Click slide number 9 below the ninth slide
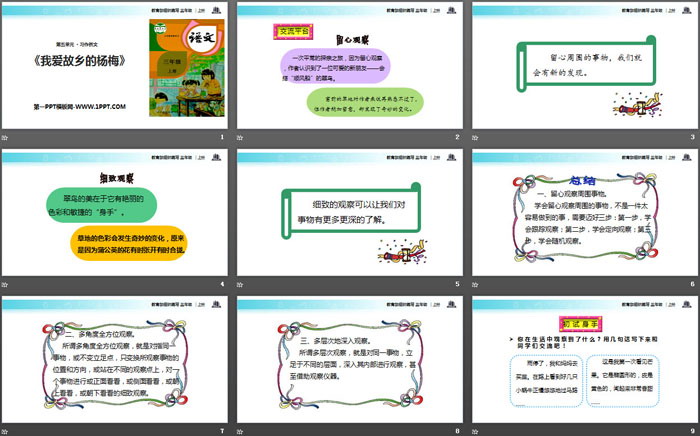This screenshot has width=700, height=436. (x=692, y=431)
